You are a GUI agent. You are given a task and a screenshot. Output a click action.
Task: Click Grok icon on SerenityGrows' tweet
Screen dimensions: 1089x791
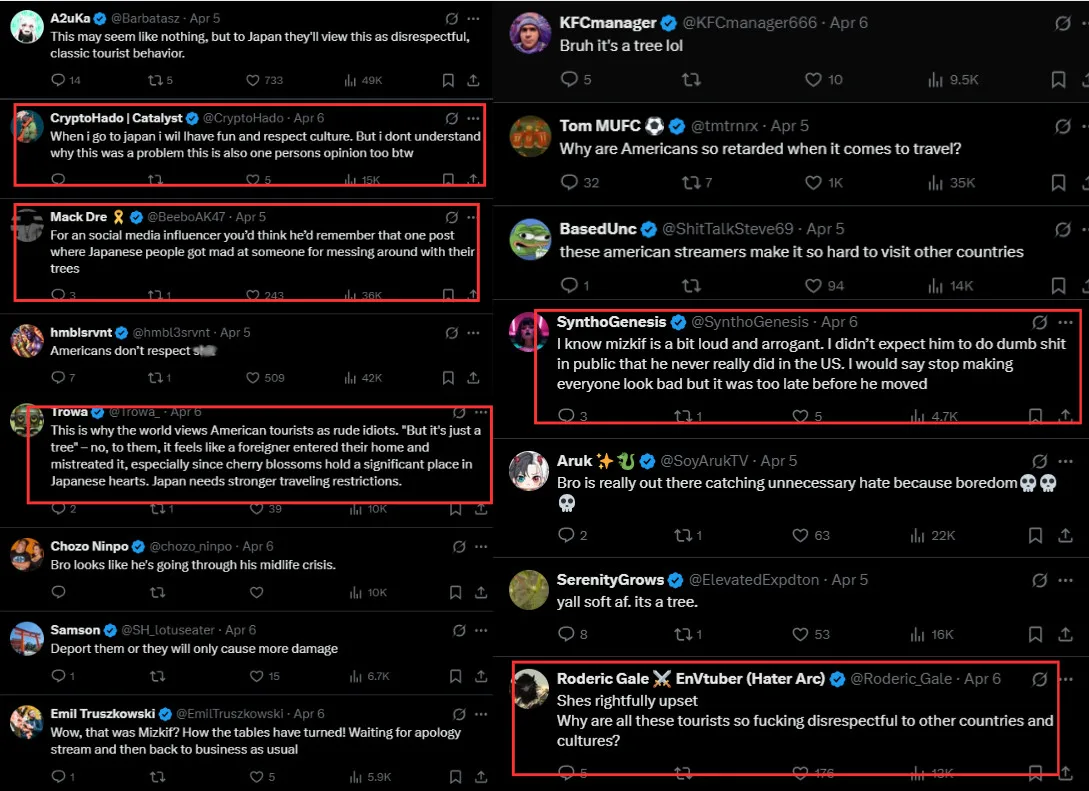[x=1039, y=580]
